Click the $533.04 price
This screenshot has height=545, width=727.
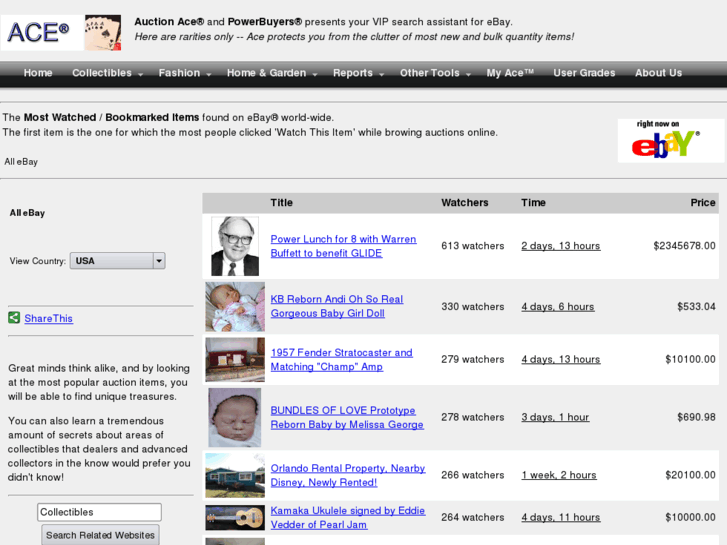[x=696, y=307]
